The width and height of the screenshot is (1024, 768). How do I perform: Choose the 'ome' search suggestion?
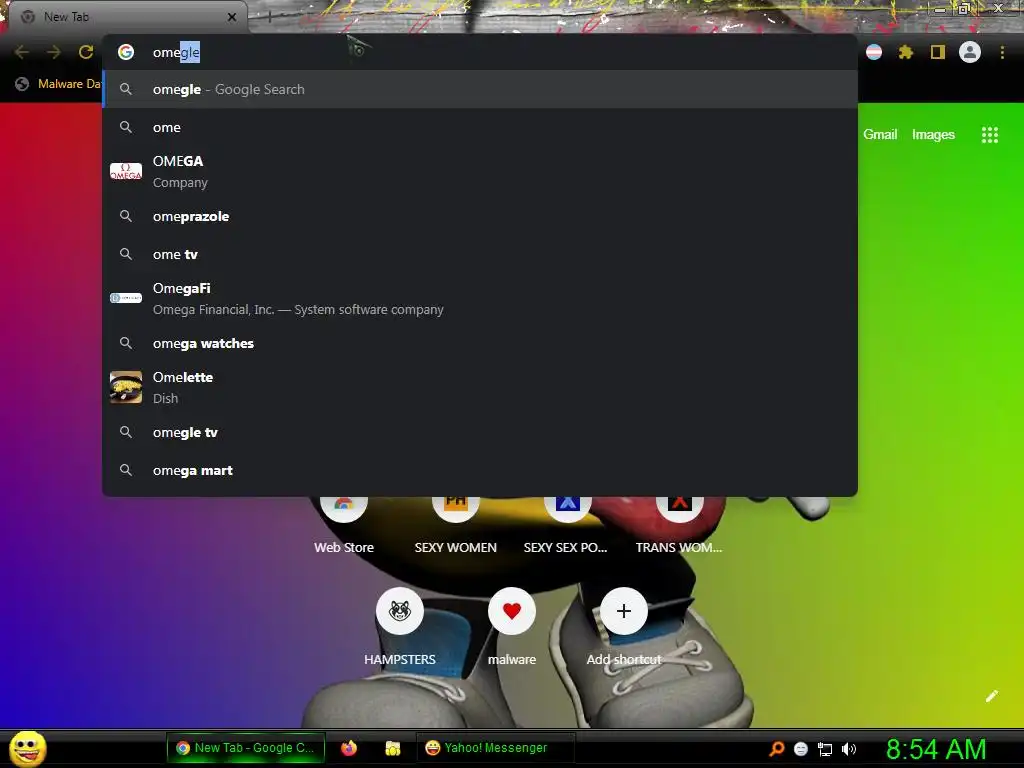480,127
